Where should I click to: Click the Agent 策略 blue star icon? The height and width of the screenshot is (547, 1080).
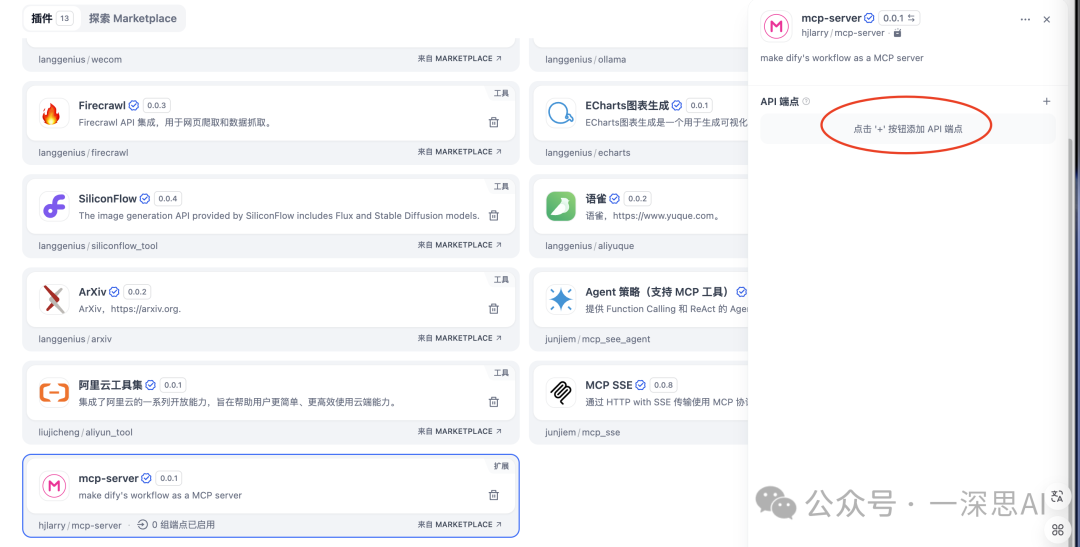[561, 299]
